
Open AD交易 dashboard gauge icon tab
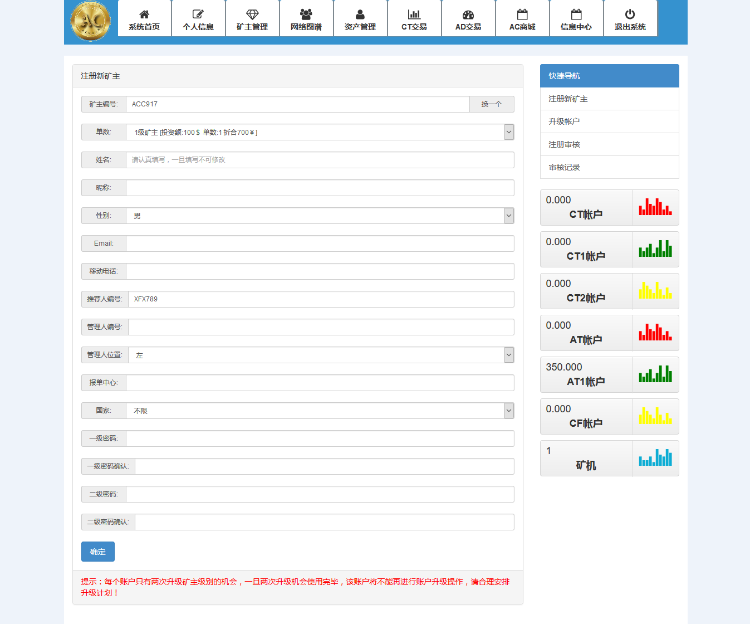point(468,19)
